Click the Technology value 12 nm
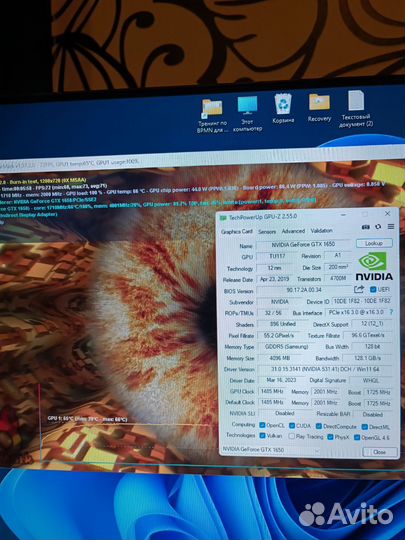405x540 pixels. (274, 268)
